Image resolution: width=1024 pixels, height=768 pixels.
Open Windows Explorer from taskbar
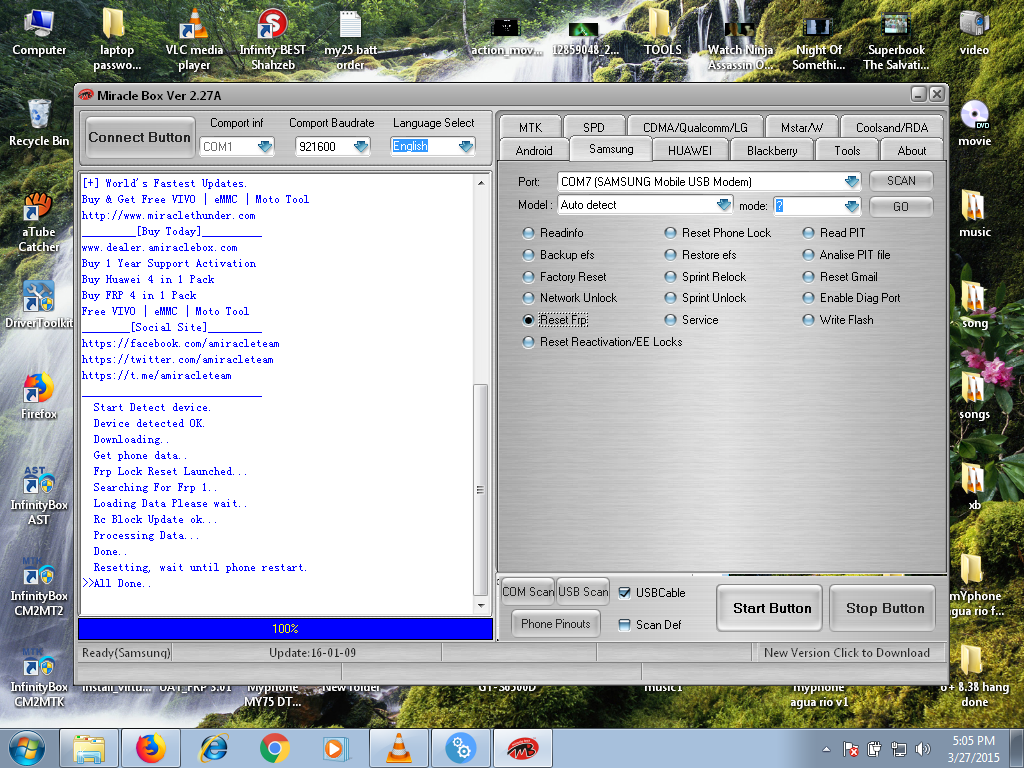click(x=89, y=748)
